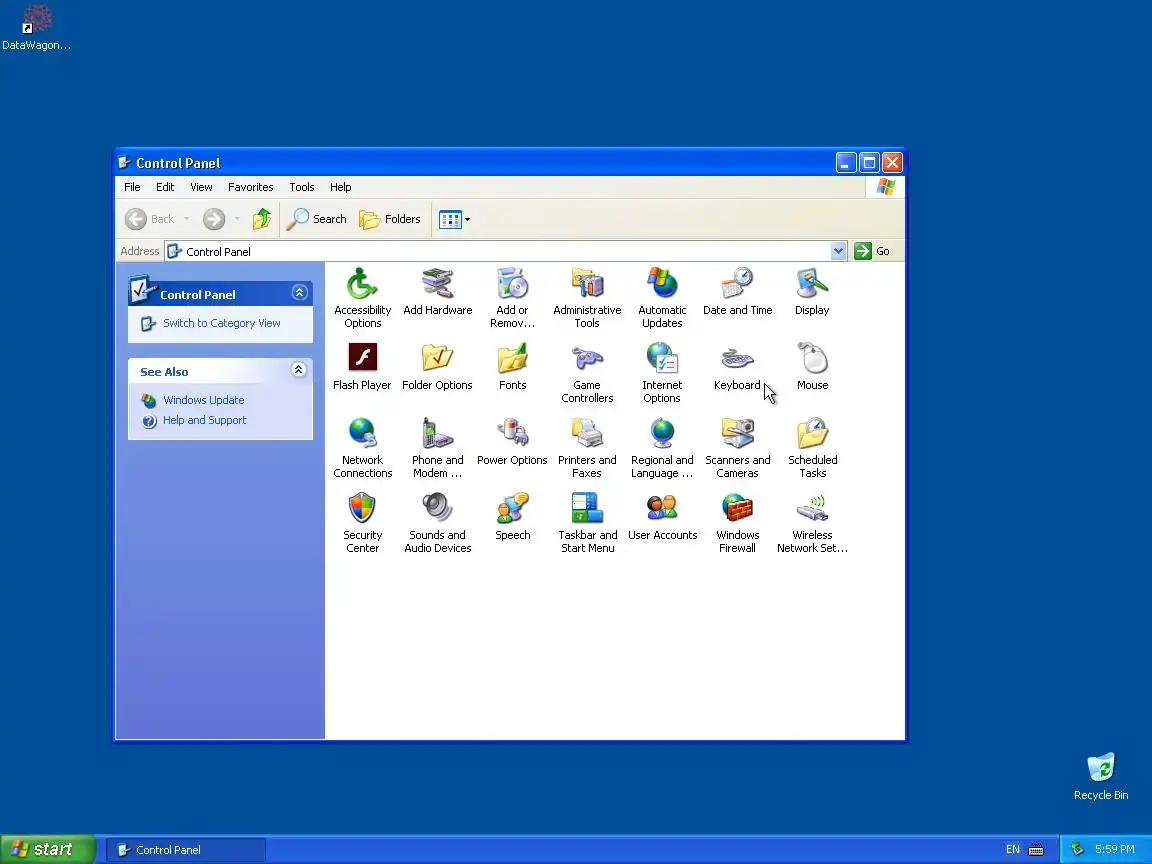This screenshot has height=864, width=1152.
Task: Maximize the Control Panel window
Action: 869,162
